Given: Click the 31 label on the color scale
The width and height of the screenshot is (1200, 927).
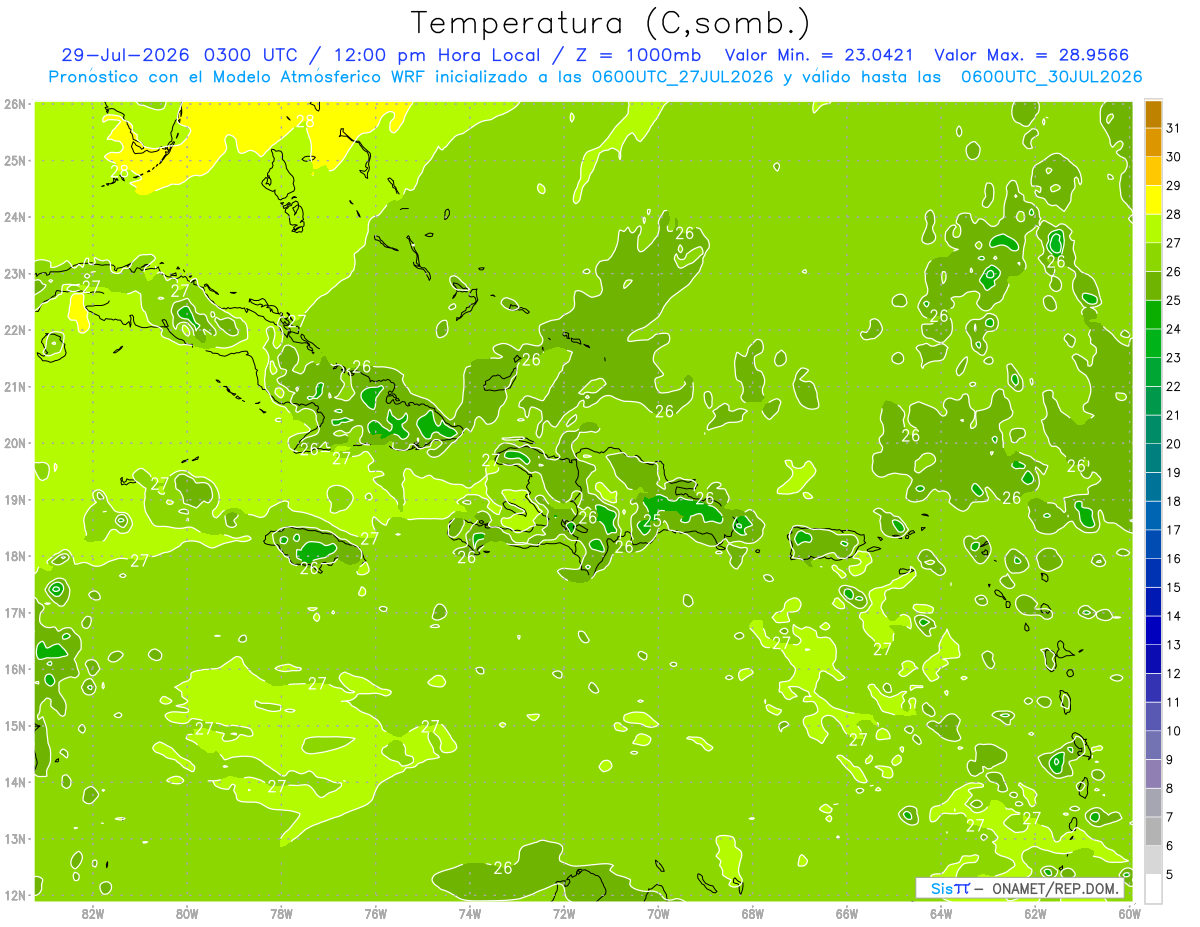Looking at the screenshot, I should pos(1174,127).
